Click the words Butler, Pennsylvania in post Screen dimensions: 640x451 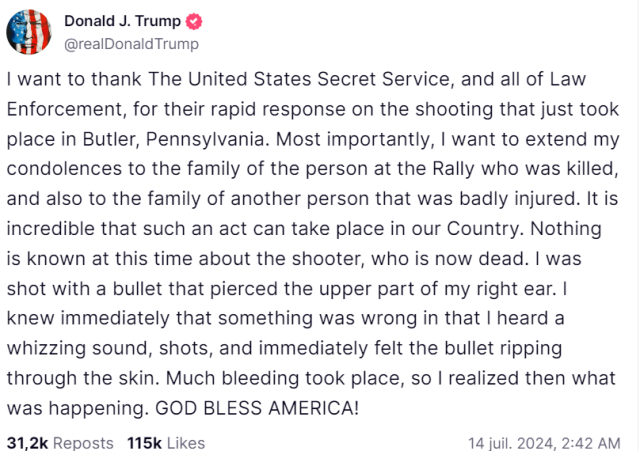pos(174,139)
